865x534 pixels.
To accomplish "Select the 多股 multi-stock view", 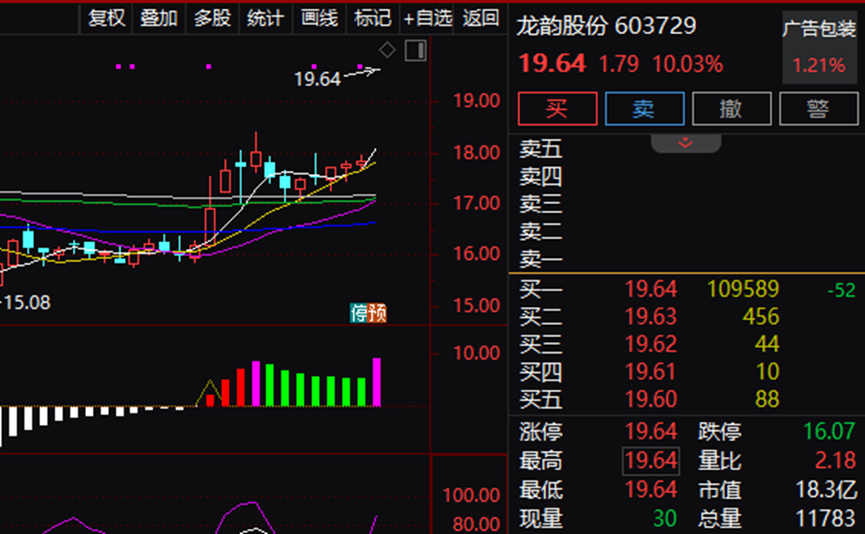I will point(212,18).
